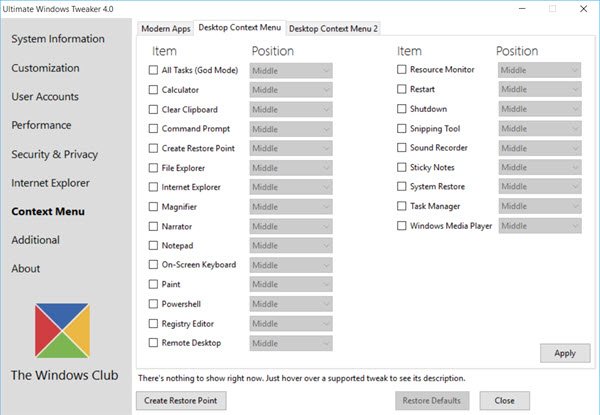Open the About section
This screenshot has height=415, width=600.
coord(25,269)
